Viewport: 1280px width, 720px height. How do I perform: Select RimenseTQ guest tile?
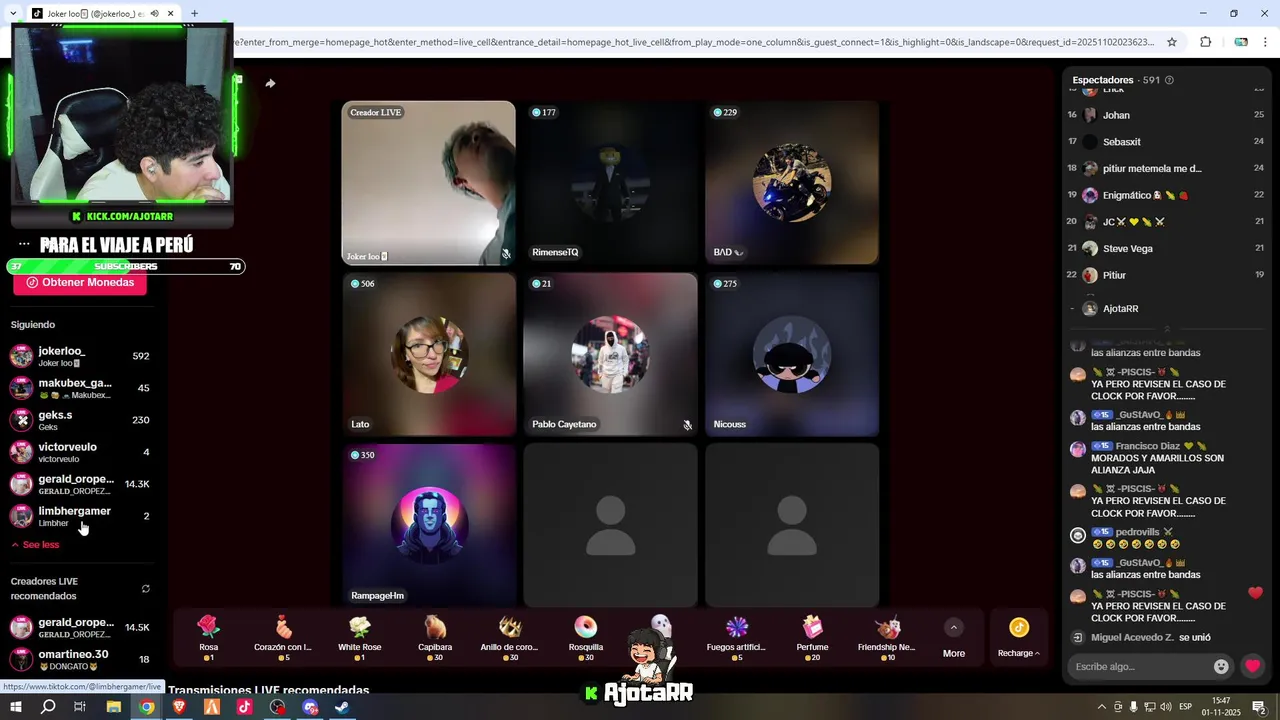click(x=610, y=183)
